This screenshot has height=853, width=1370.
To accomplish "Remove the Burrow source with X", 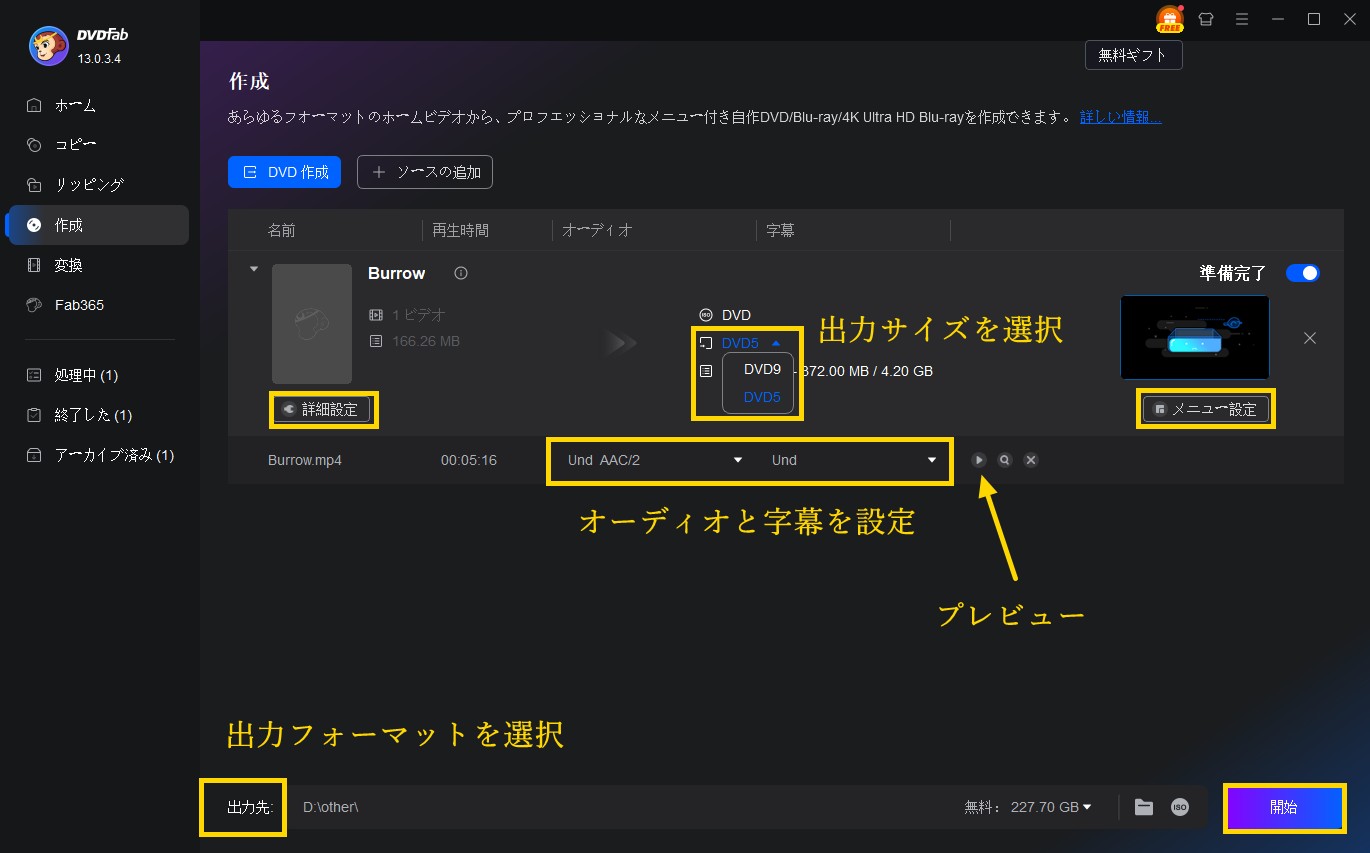I will pos(1310,338).
